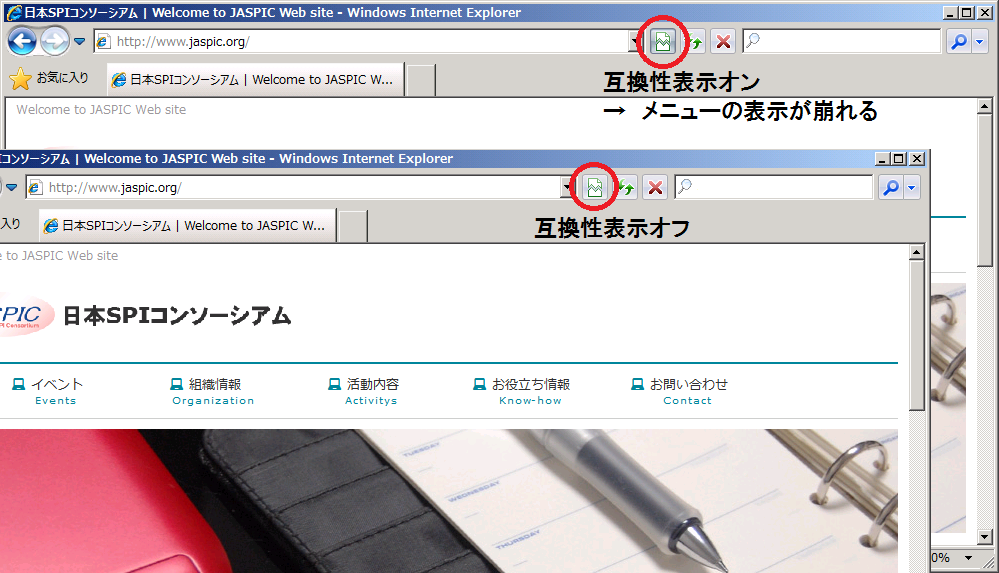Open recent pages dropdown in front window
999x573 pixels.
click(x=11, y=187)
